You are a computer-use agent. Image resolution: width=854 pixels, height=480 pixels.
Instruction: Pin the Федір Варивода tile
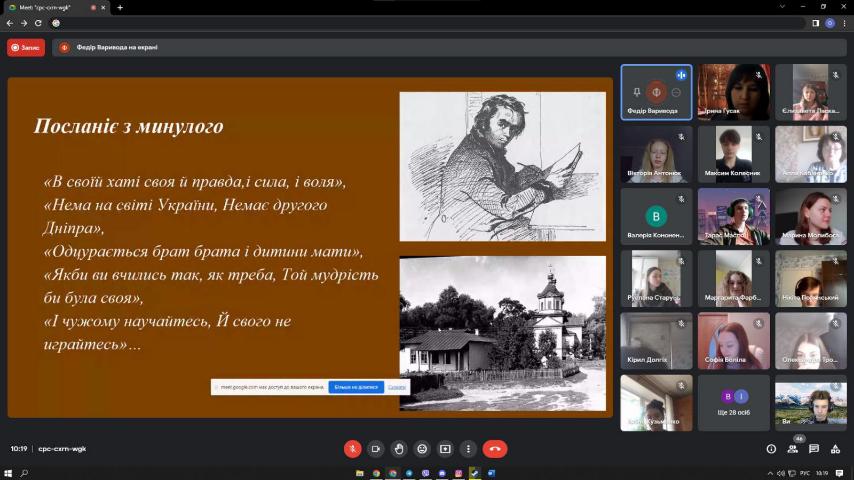coord(637,92)
